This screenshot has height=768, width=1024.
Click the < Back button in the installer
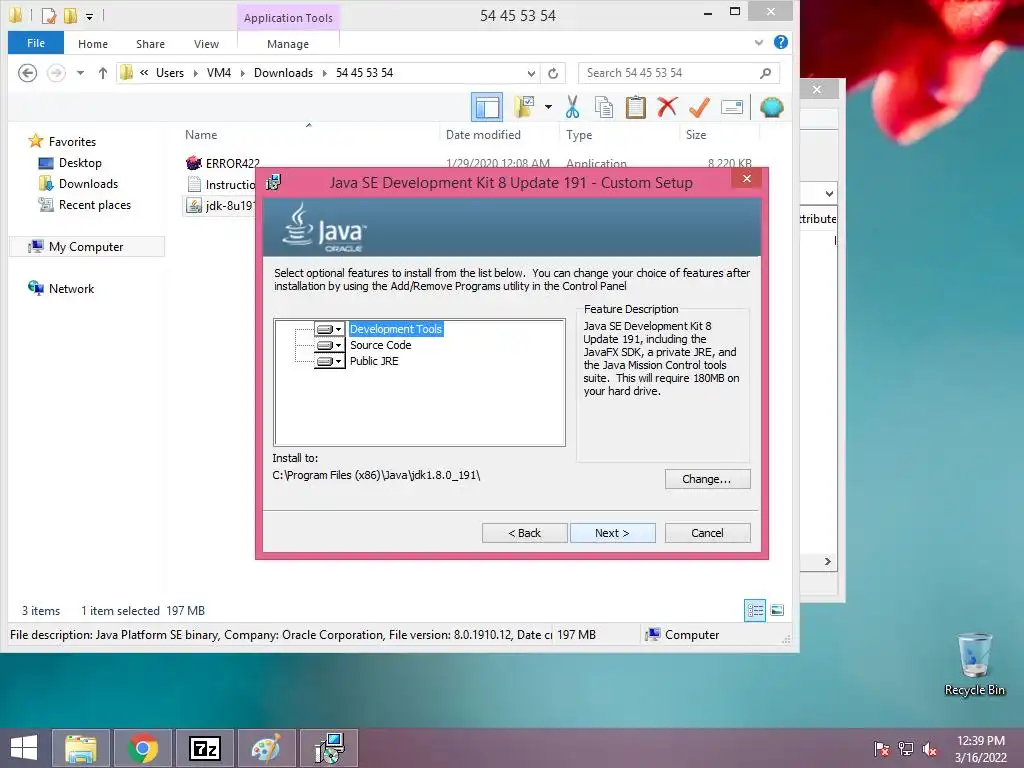(x=524, y=533)
